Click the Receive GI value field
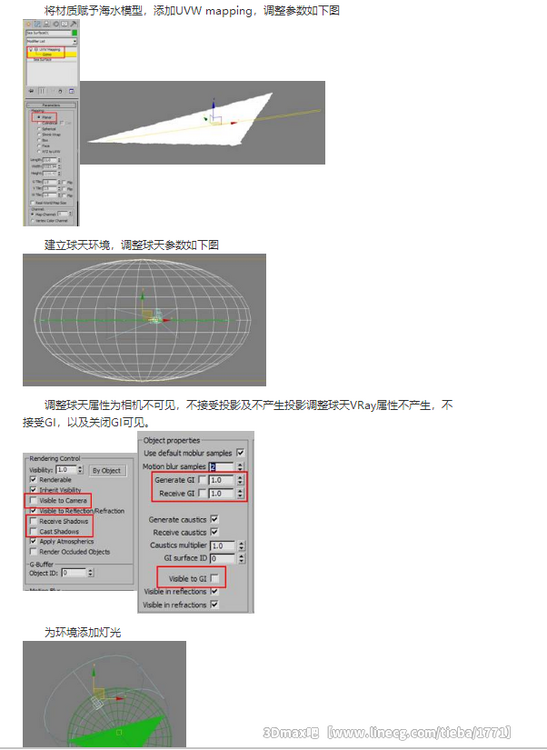Viewport: 547px width, 750px height. click(222, 493)
